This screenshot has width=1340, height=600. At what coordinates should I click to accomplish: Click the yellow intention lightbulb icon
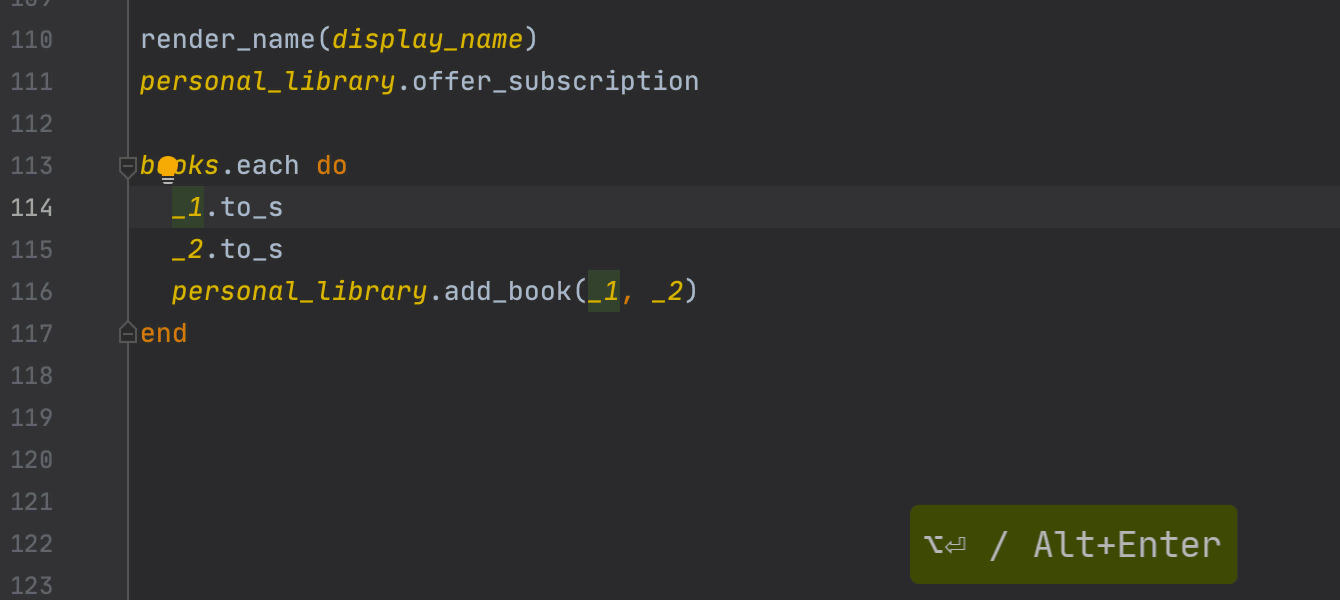pyautogui.click(x=168, y=169)
